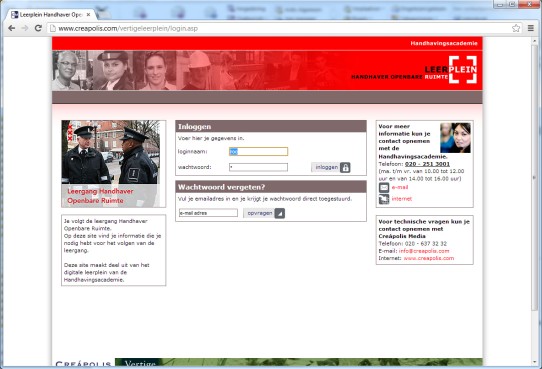The height and width of the screenshot is (369, 542).
Task: Open the Chrome hamburger menu
Action: pos(531,28)
